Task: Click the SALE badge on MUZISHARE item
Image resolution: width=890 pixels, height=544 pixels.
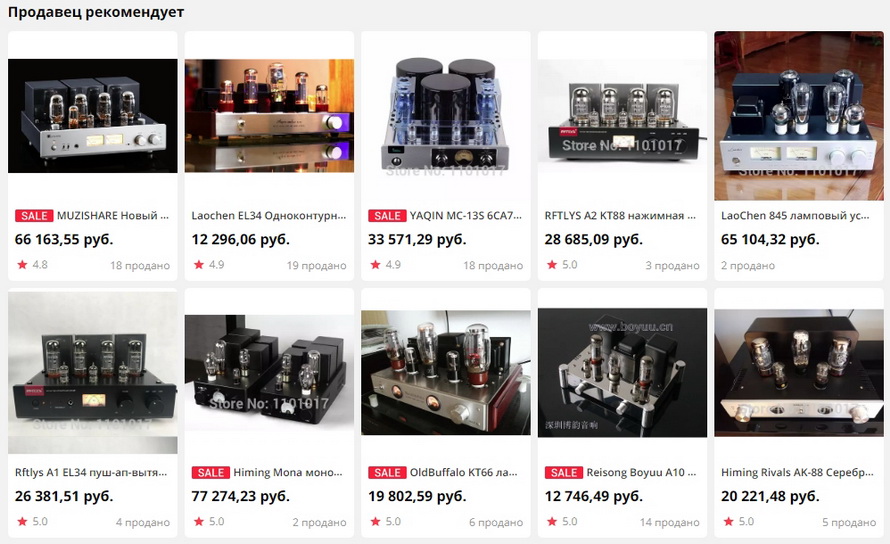Action: 34,216
